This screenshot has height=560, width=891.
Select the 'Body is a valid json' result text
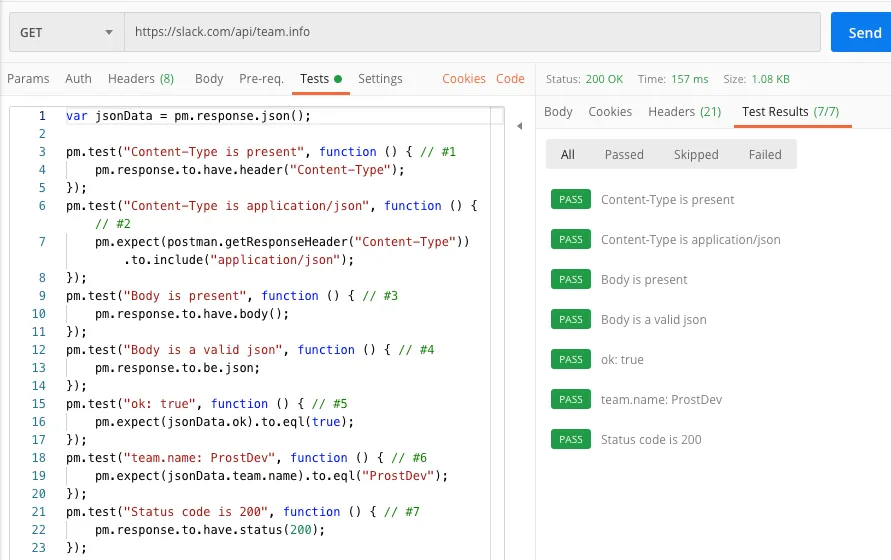tap(653, 320)
